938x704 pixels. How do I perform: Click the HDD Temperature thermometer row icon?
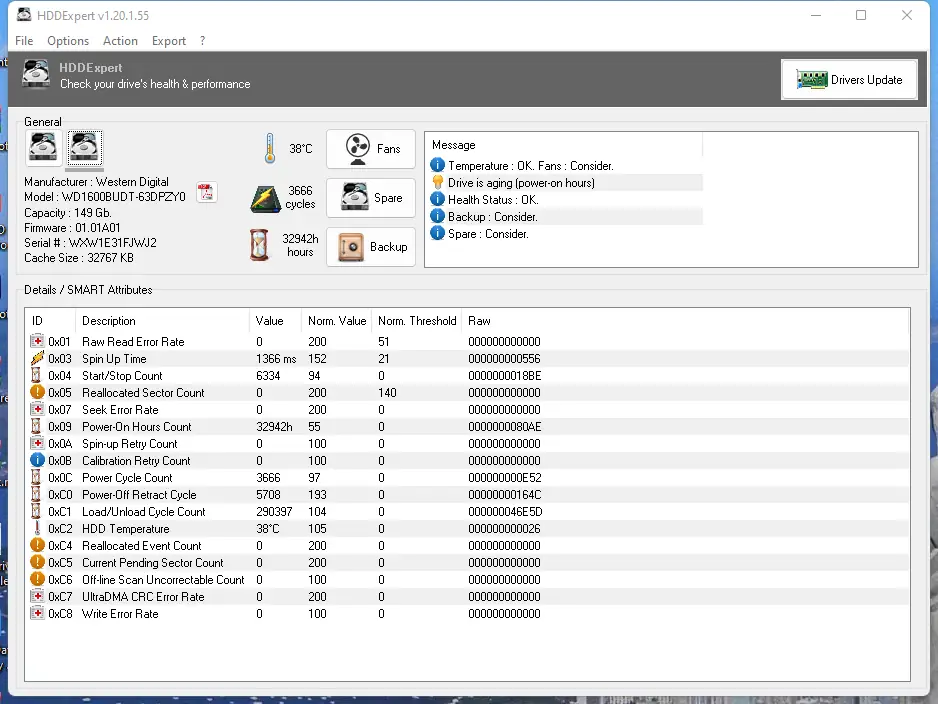point(37,528)
